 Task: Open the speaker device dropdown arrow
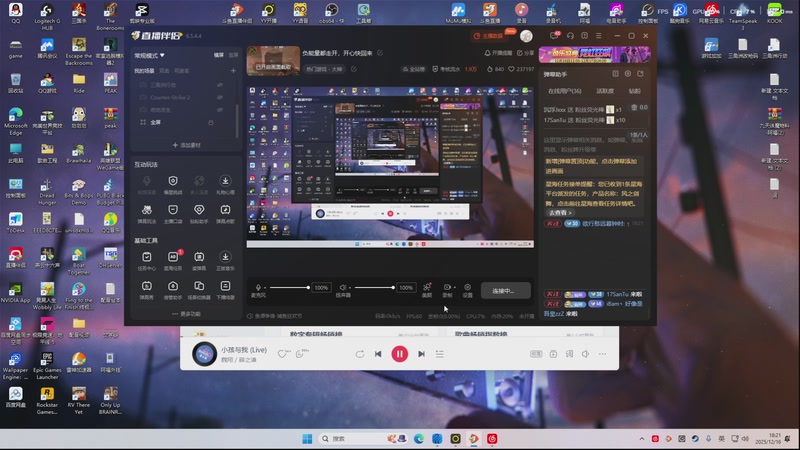click(x=349, y=288)
